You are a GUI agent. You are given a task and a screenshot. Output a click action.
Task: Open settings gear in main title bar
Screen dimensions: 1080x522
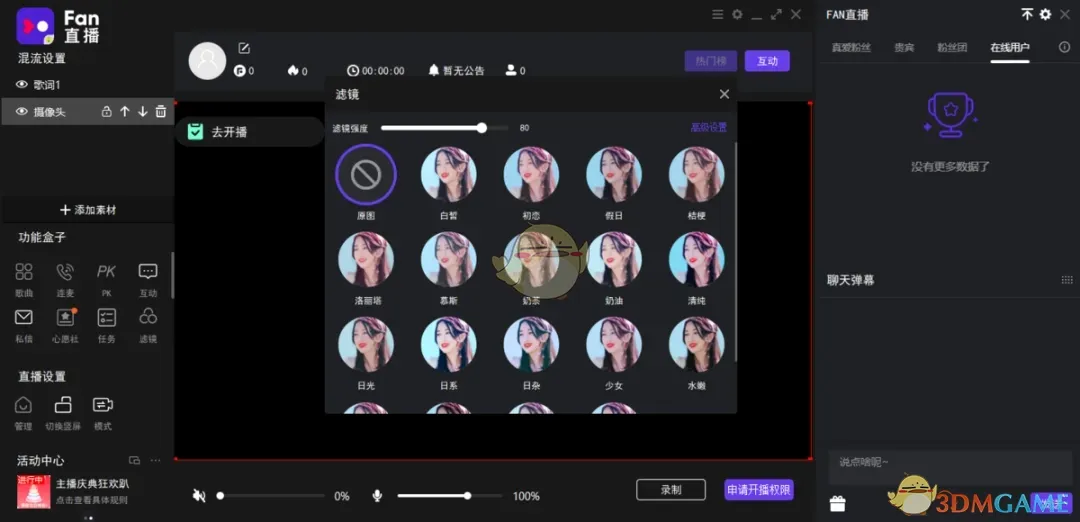(737, 14)
